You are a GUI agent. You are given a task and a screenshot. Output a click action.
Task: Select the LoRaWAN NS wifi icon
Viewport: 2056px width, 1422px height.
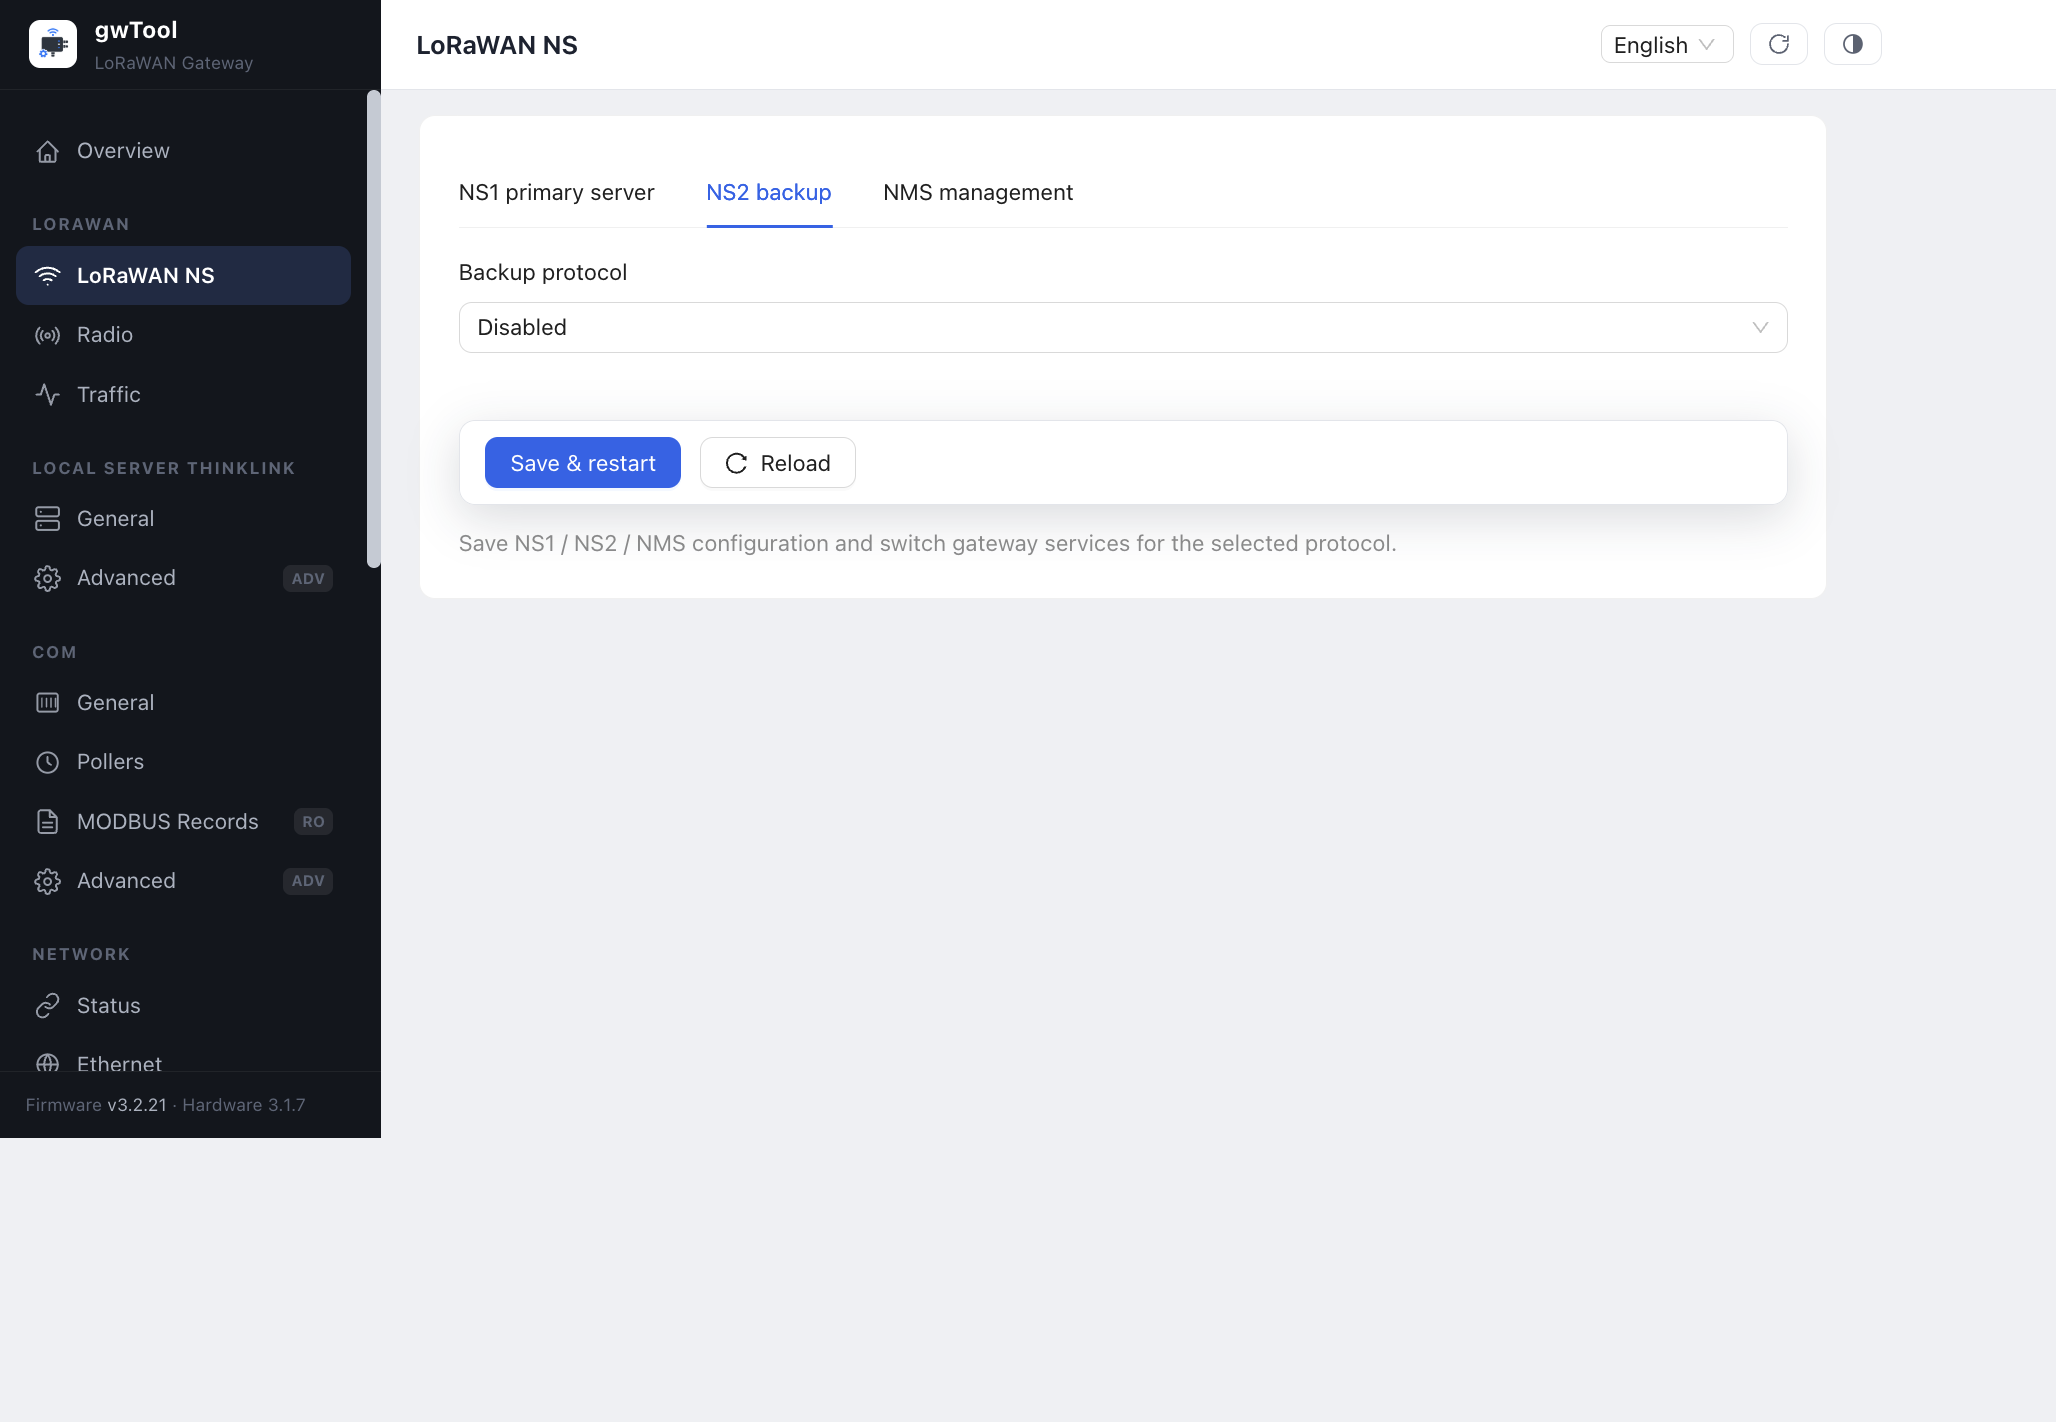coord(47,276)
